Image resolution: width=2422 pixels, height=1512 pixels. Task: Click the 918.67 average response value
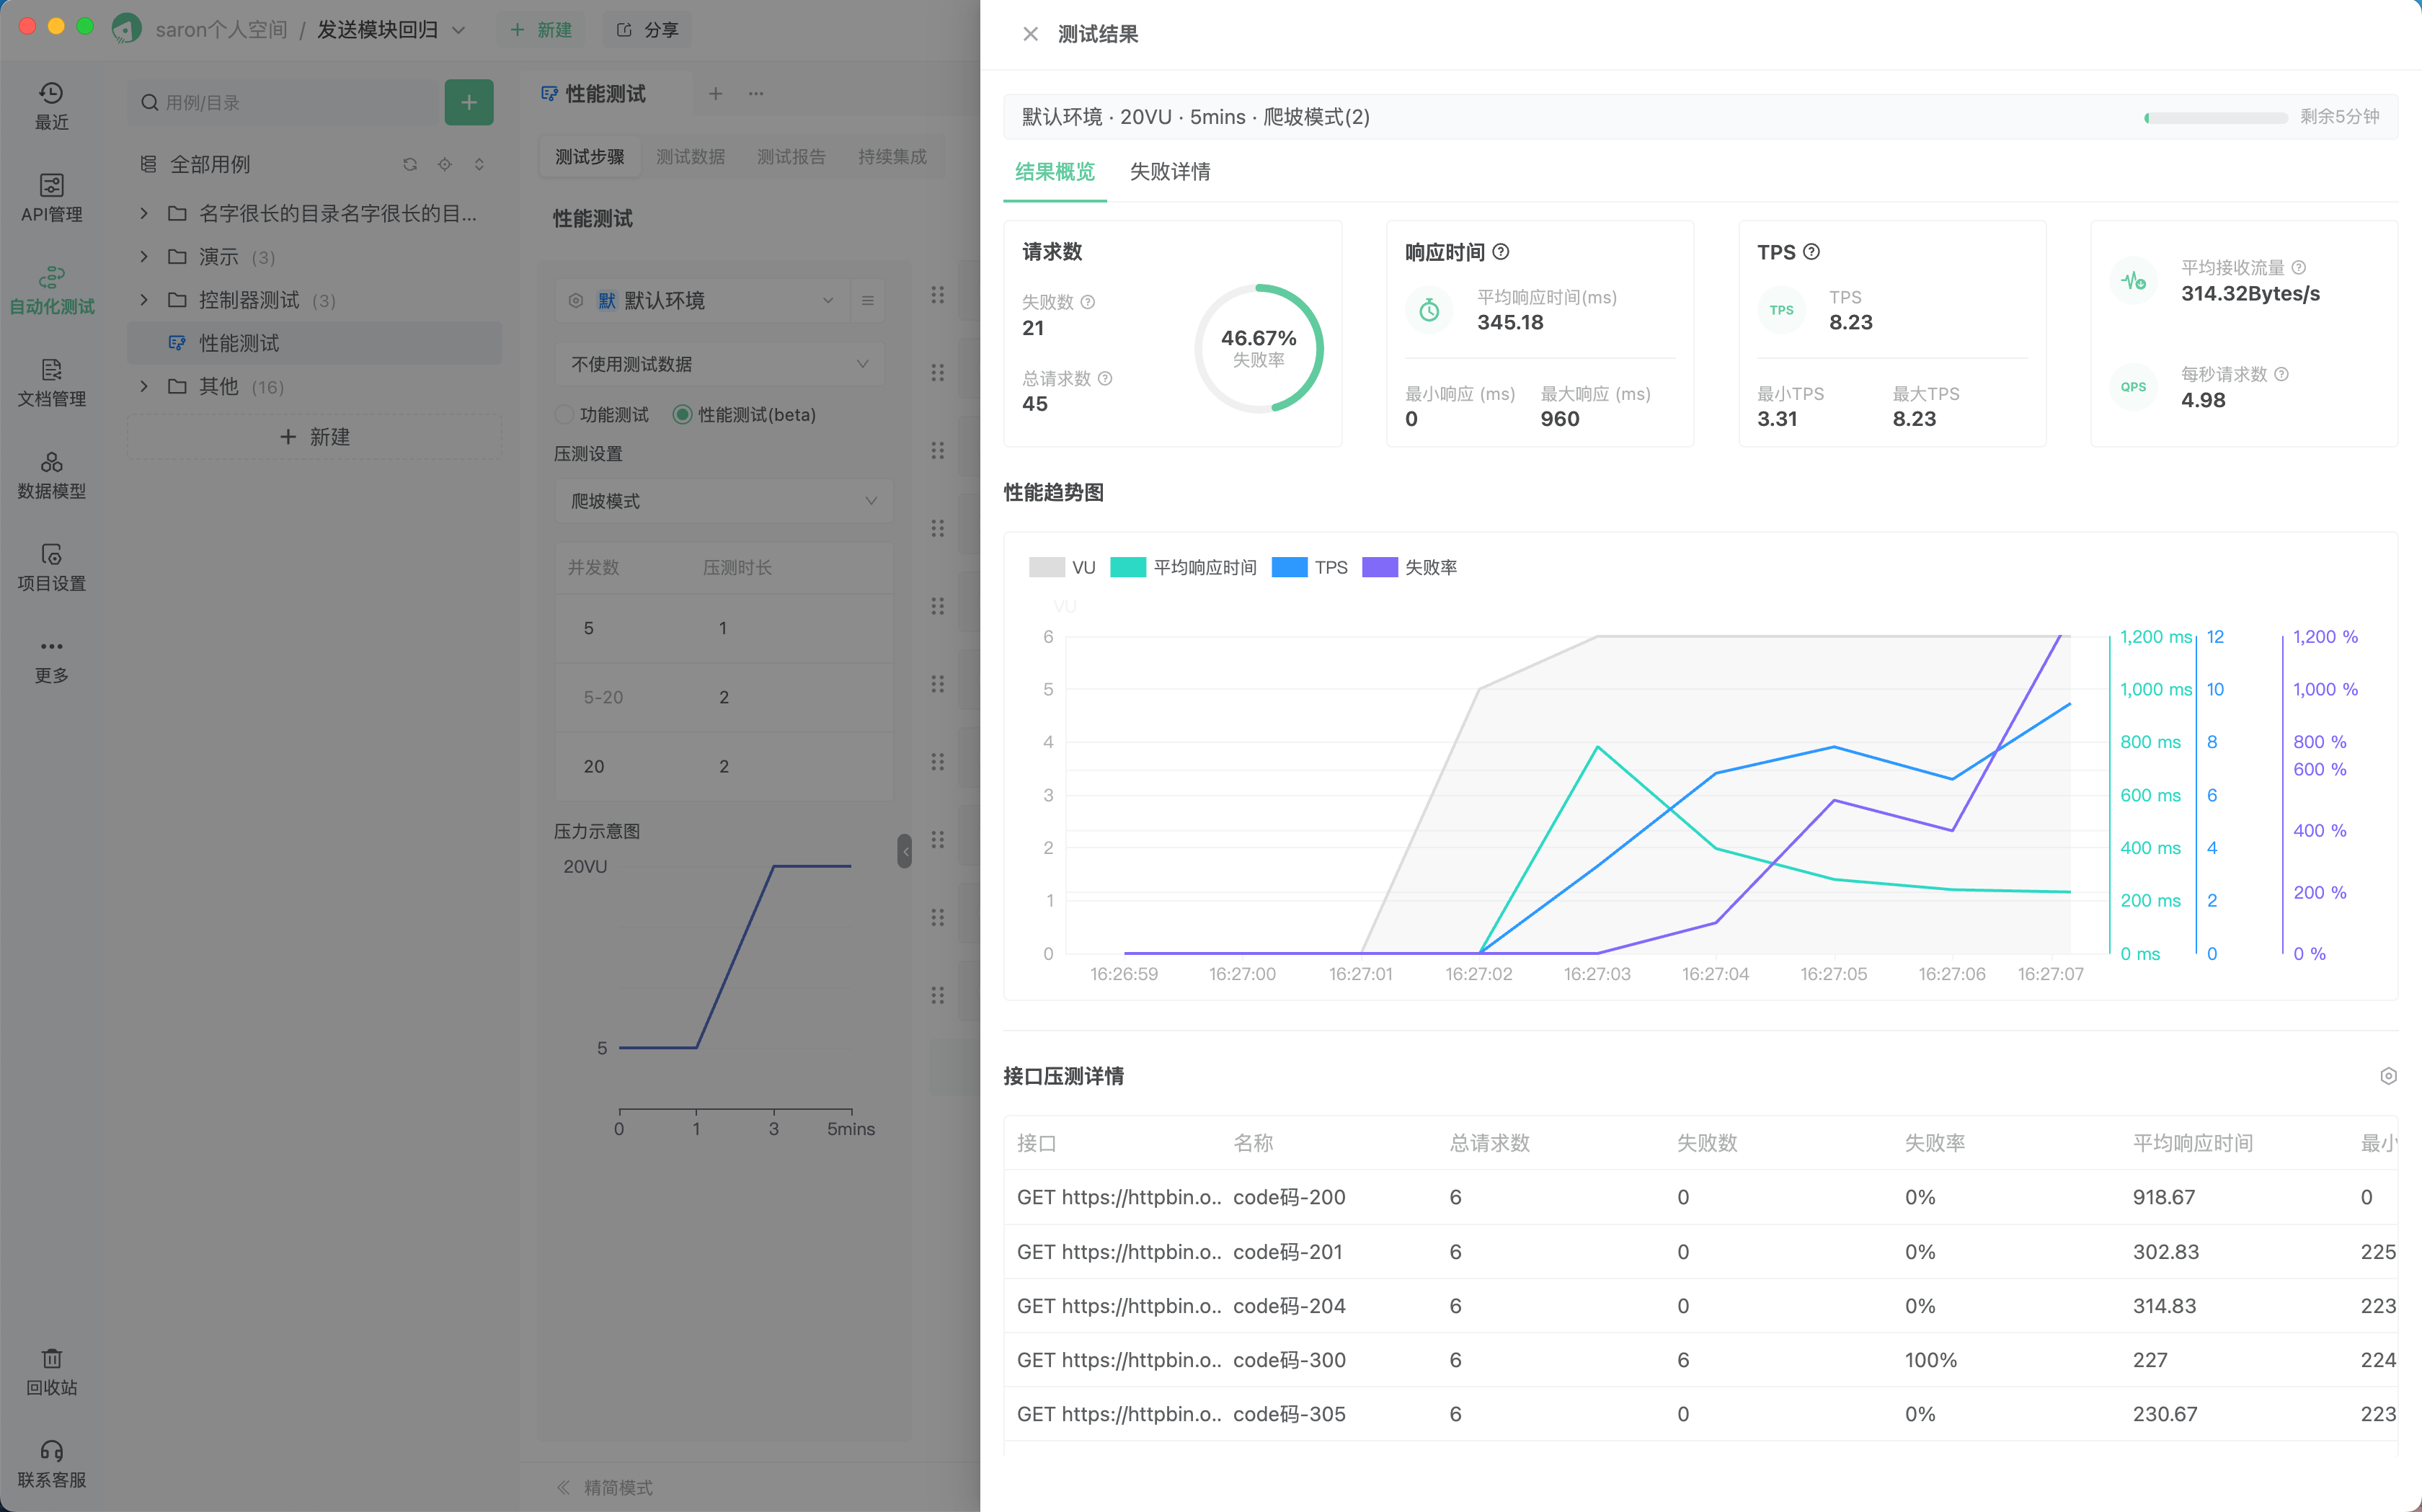tap(2163, 1197)
